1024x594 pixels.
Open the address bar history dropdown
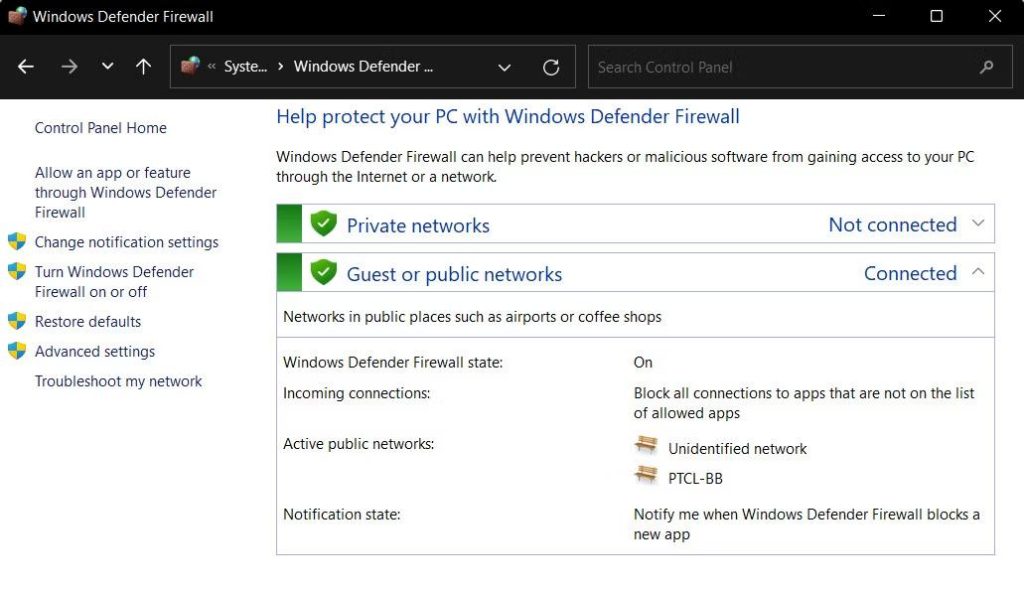[x=505, y=67]
